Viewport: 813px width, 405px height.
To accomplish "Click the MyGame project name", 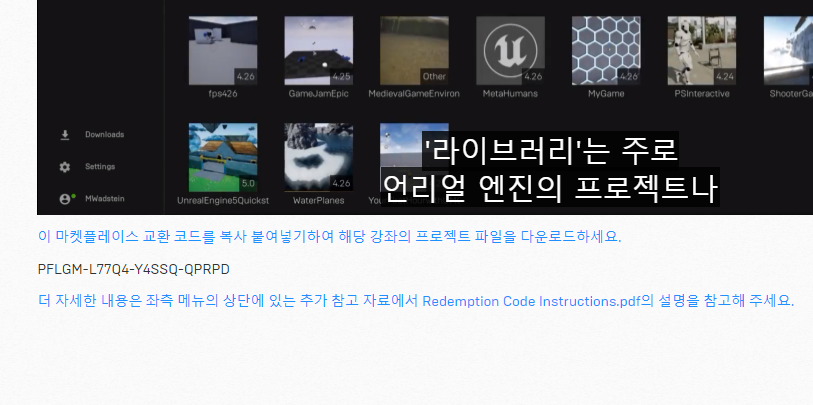I will tap(606, 94).
